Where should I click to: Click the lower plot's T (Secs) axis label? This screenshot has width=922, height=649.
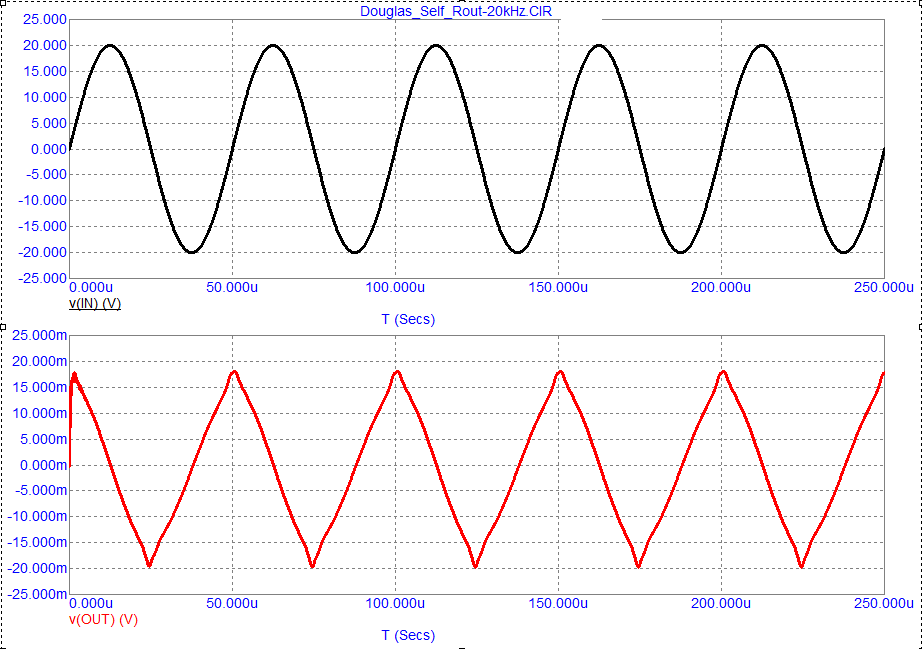[x=408, y=635]
